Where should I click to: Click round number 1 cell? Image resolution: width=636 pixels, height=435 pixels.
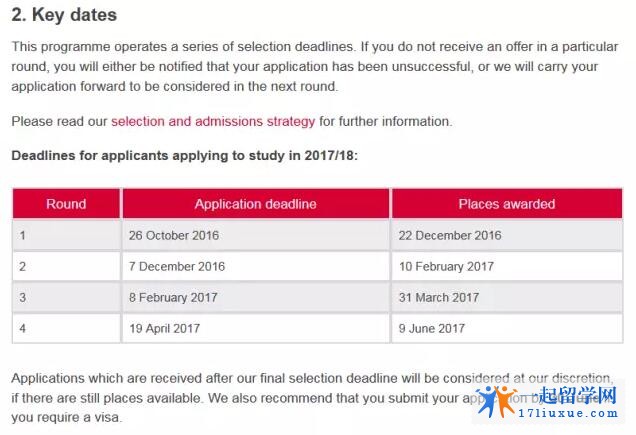[x=66, y=235]
